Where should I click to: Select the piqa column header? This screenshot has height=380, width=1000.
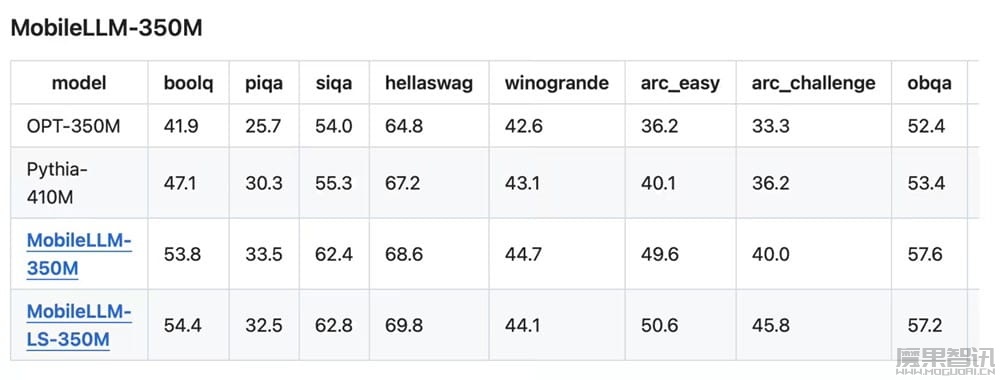[264, 84]
